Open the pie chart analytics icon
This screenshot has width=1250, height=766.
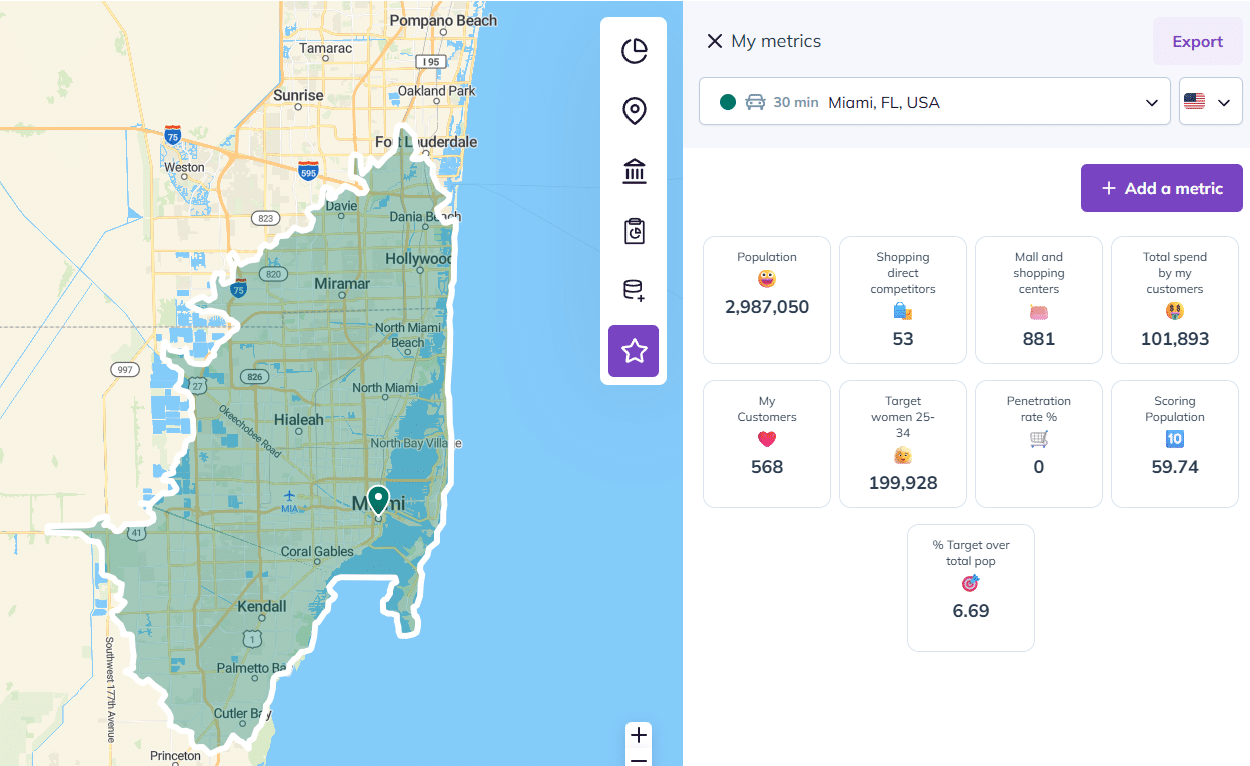(634, 51)
